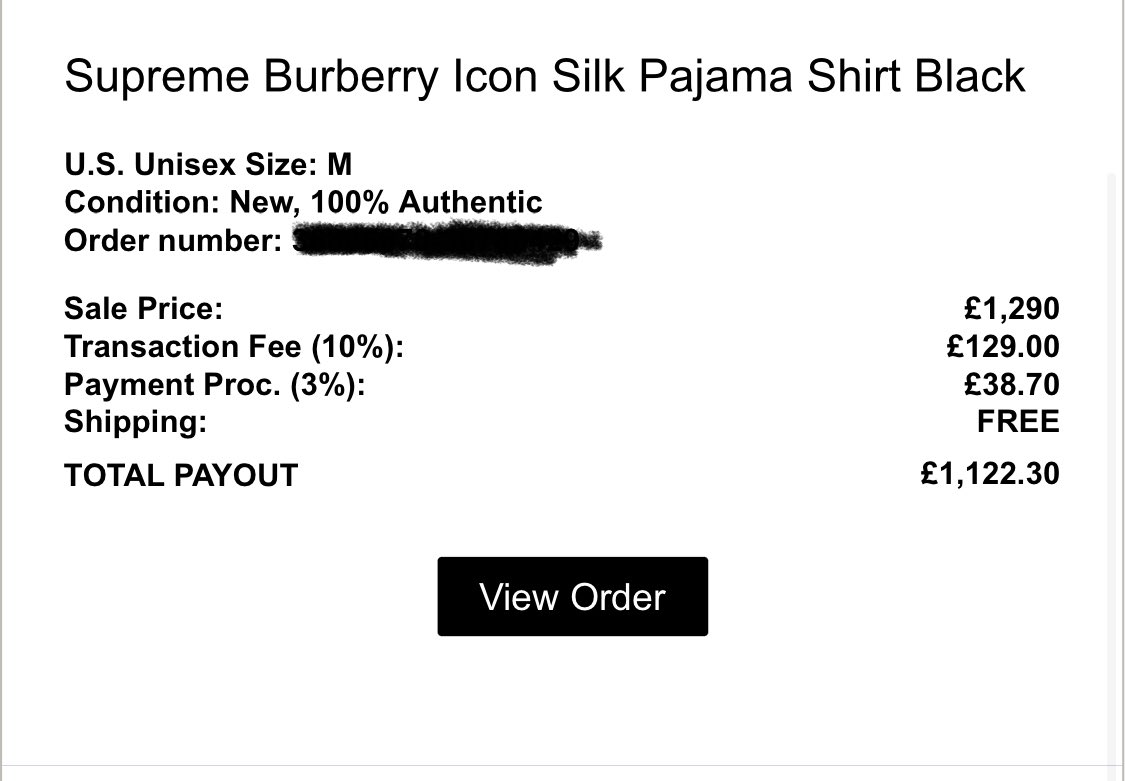Open the order via View Order button

[x=573, y=597]
